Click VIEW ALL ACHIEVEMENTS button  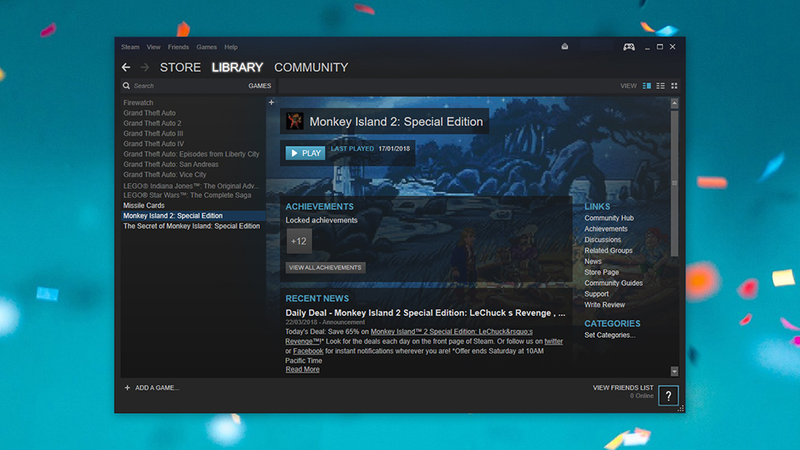326,267
